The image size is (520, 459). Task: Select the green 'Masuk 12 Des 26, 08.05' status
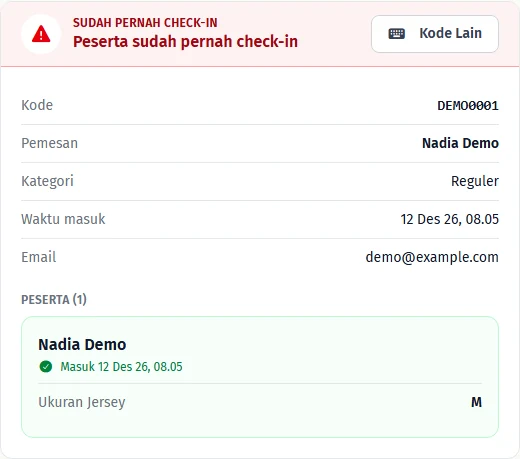pyautogui.click(x=121, y=367)
